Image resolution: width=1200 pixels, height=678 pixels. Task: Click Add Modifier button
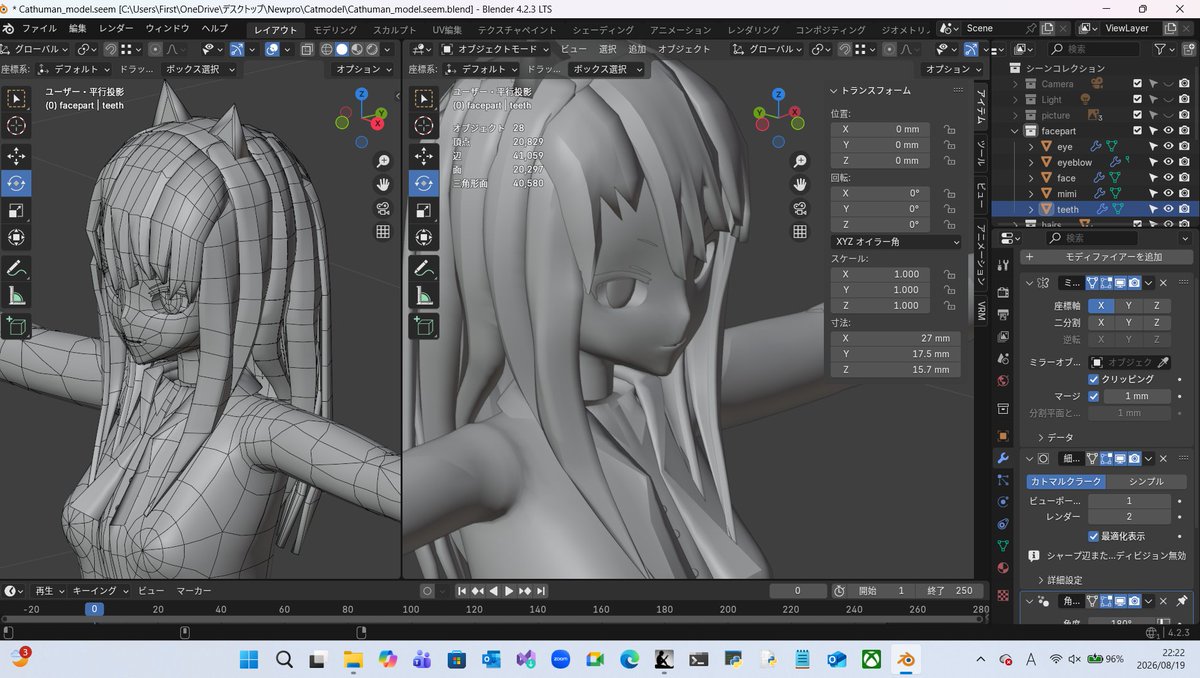pos(1107,257)
